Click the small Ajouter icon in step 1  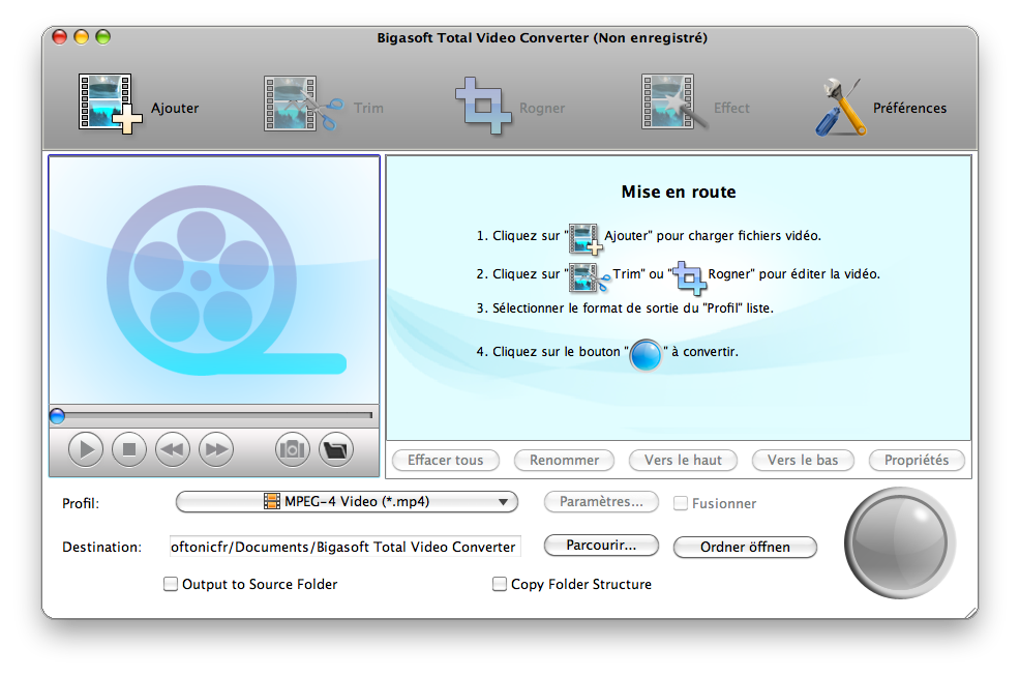pyautogui.click(x=585, y=238)
